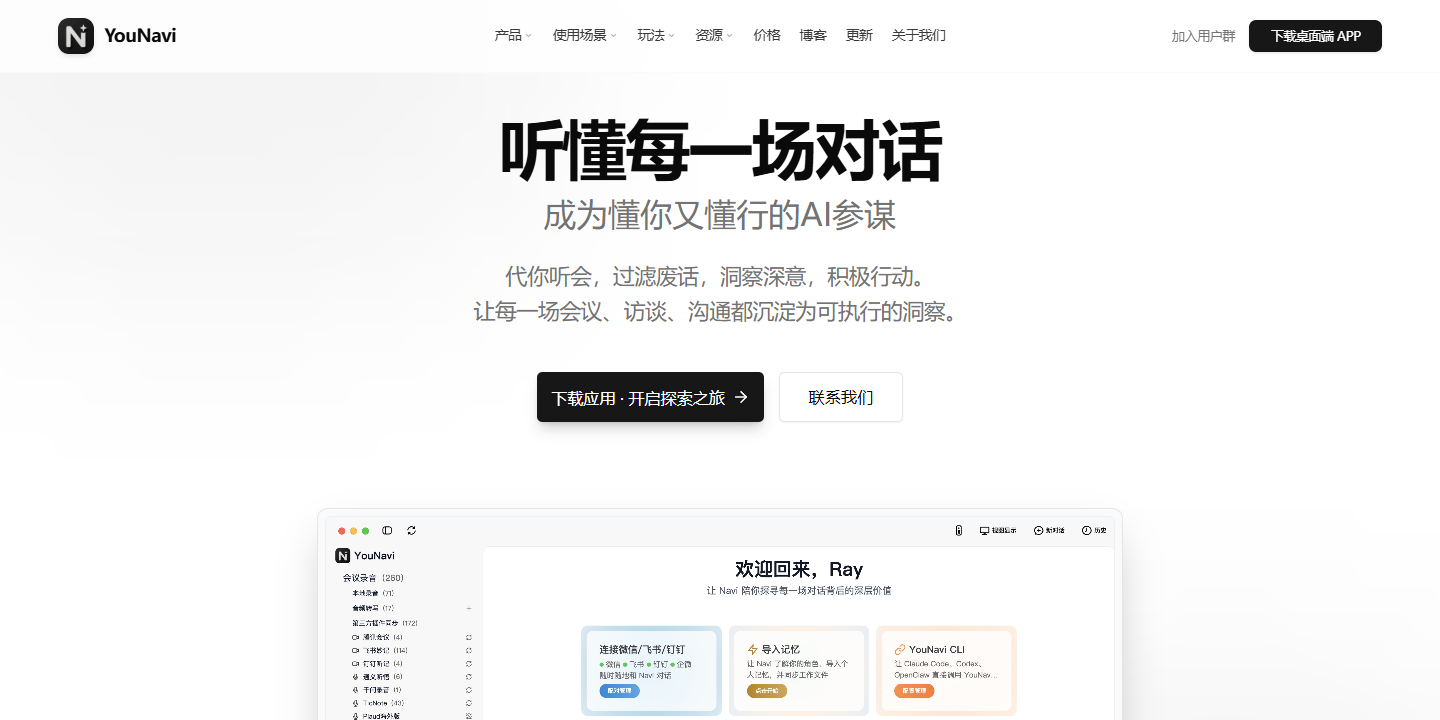Click blue button on 连接微信/飞书/钉钉 card
The height and width of the screenshot is (720, 1440).
tap(620, 690)
